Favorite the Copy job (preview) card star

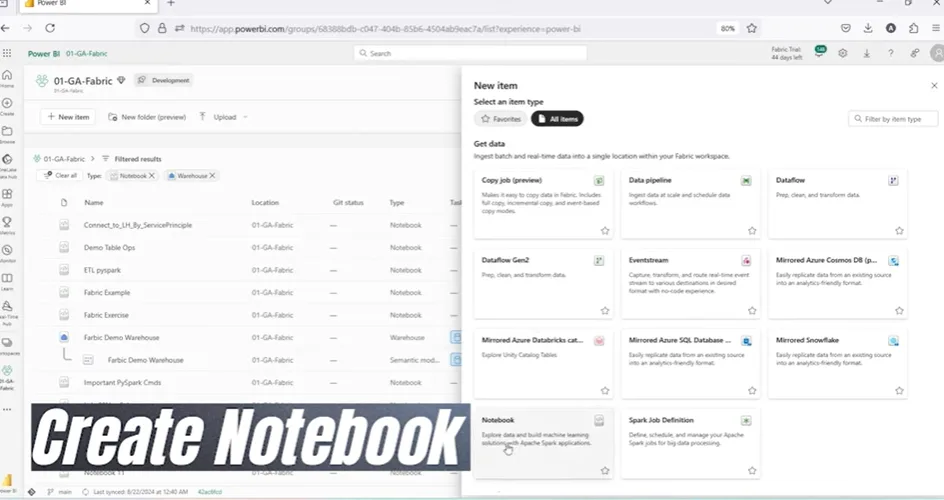(x=605, y=230)
